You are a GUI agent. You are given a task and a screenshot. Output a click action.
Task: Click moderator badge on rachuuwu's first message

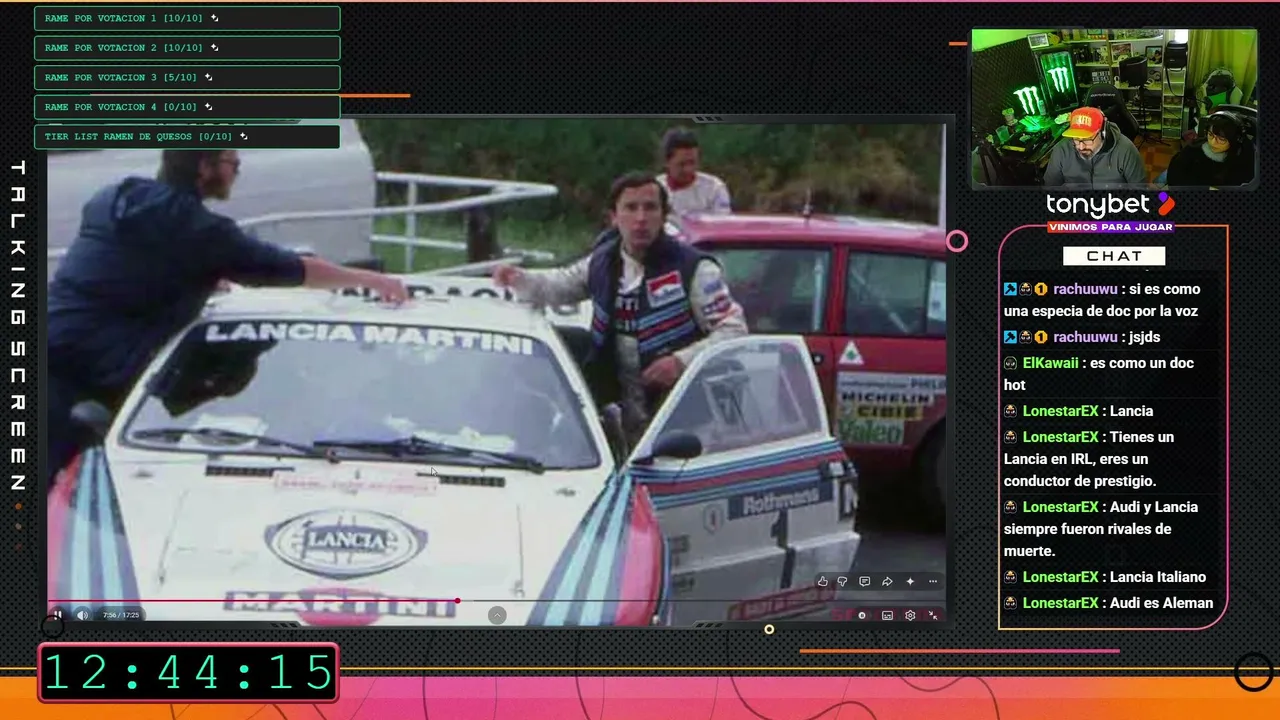click(1011, 289)
